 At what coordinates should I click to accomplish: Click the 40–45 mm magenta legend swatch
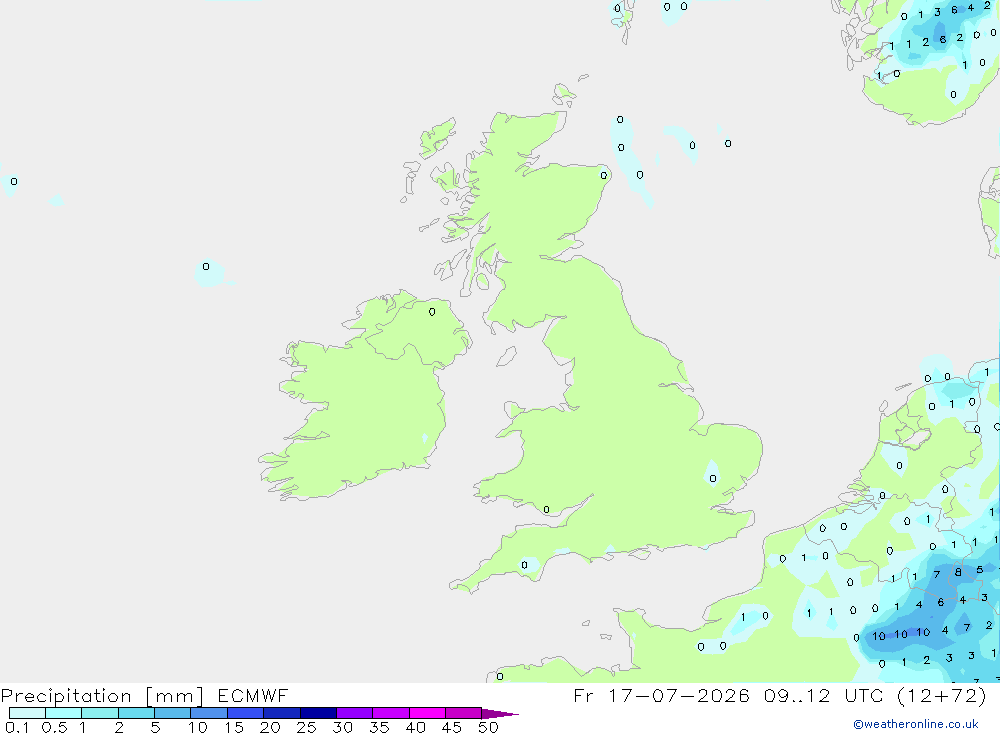[427, 713]
